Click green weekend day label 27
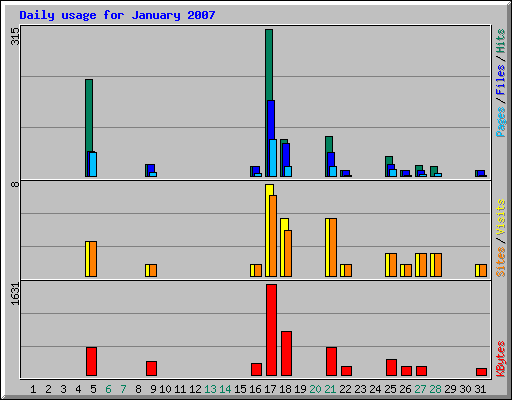The width and height of the screenshot is (512, 400). click(420, 389)
